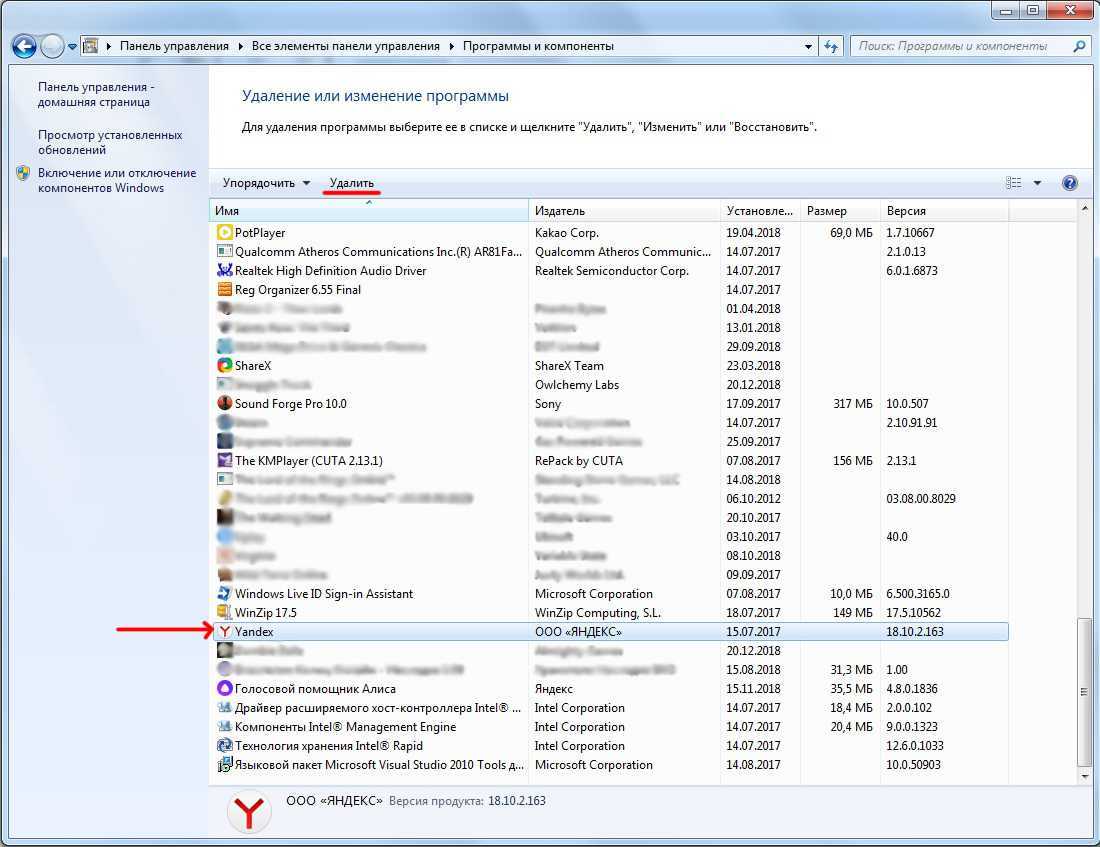This screenshot has height=847, width=1100.
Task: Click Программы и компоненты breadcrumb segment
Action: pos(538,46)
